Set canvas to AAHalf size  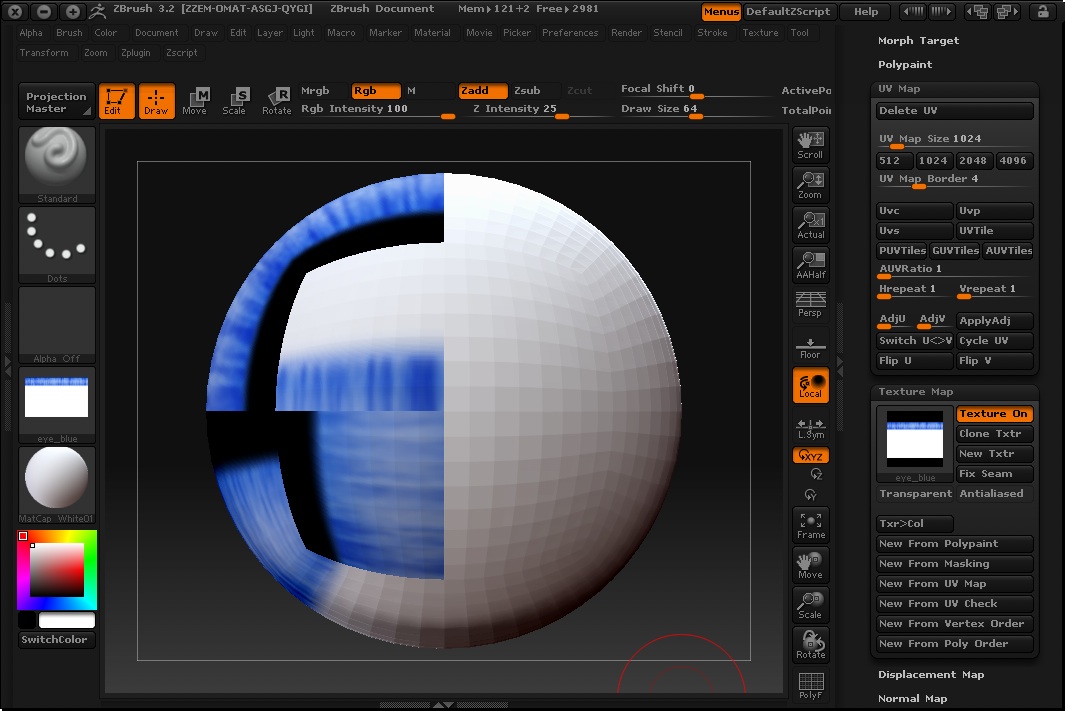click(810, 266)
